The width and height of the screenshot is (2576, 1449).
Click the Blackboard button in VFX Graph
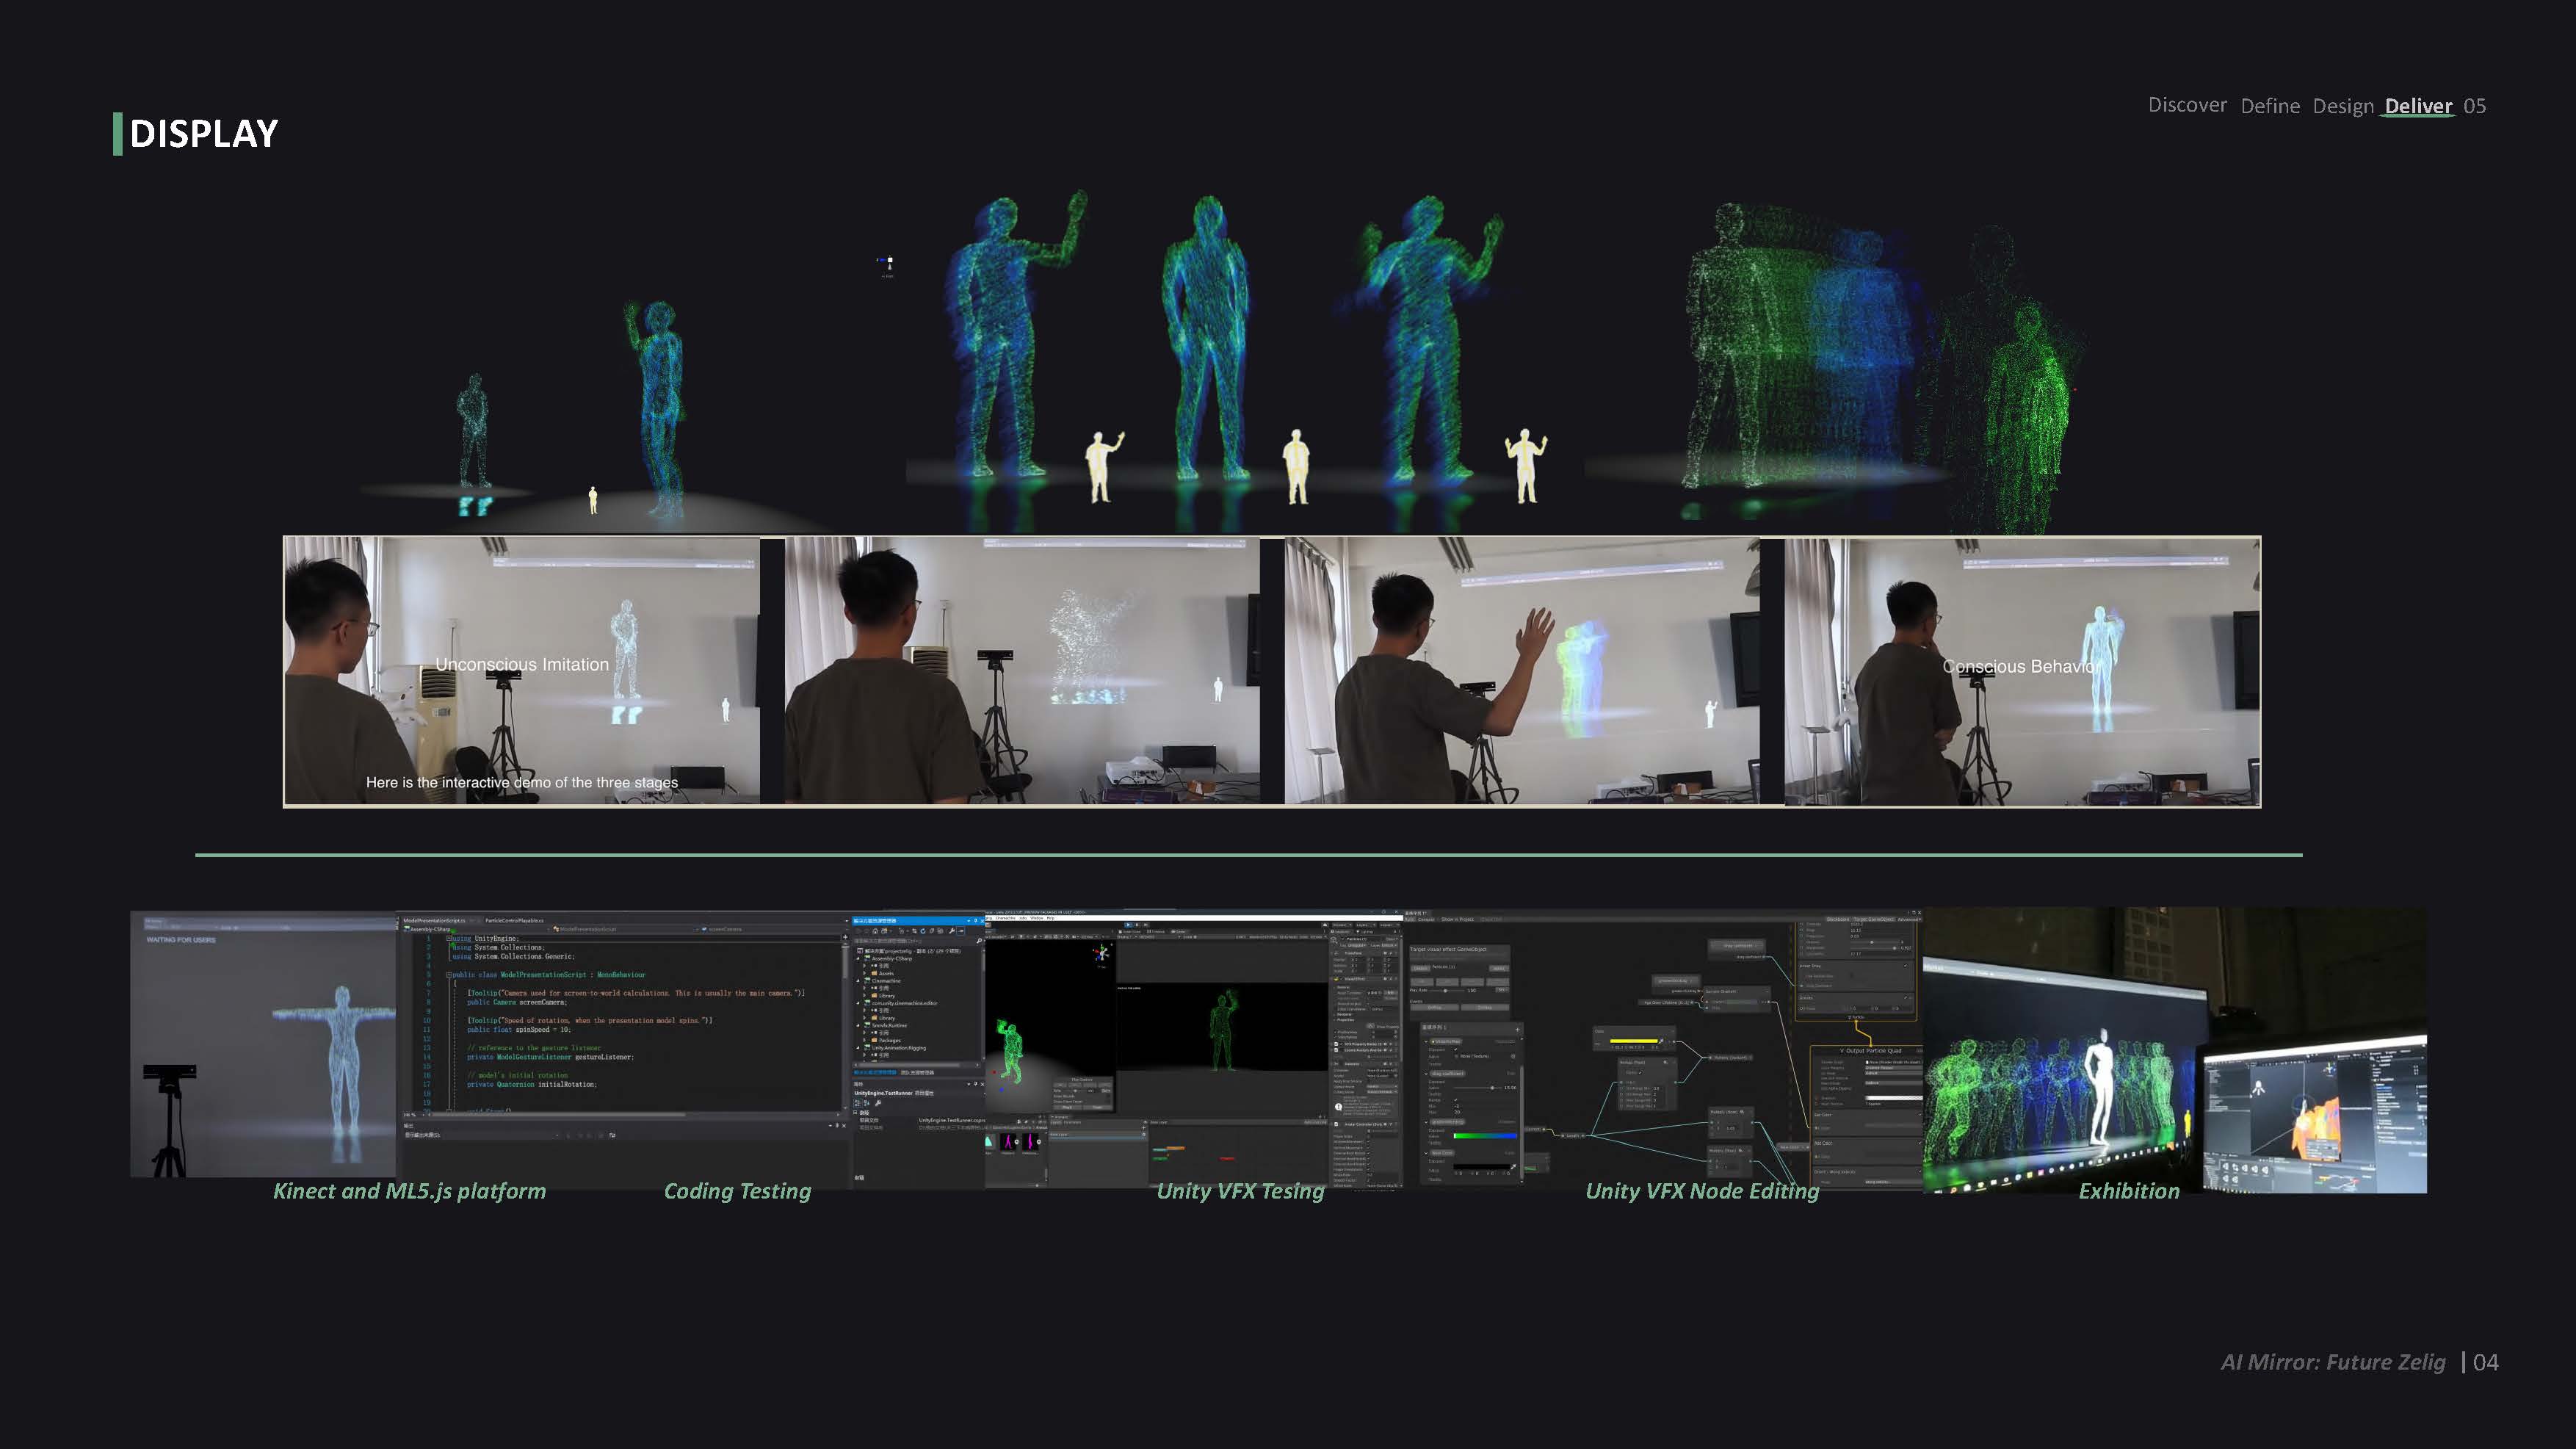coord(1838,919)
